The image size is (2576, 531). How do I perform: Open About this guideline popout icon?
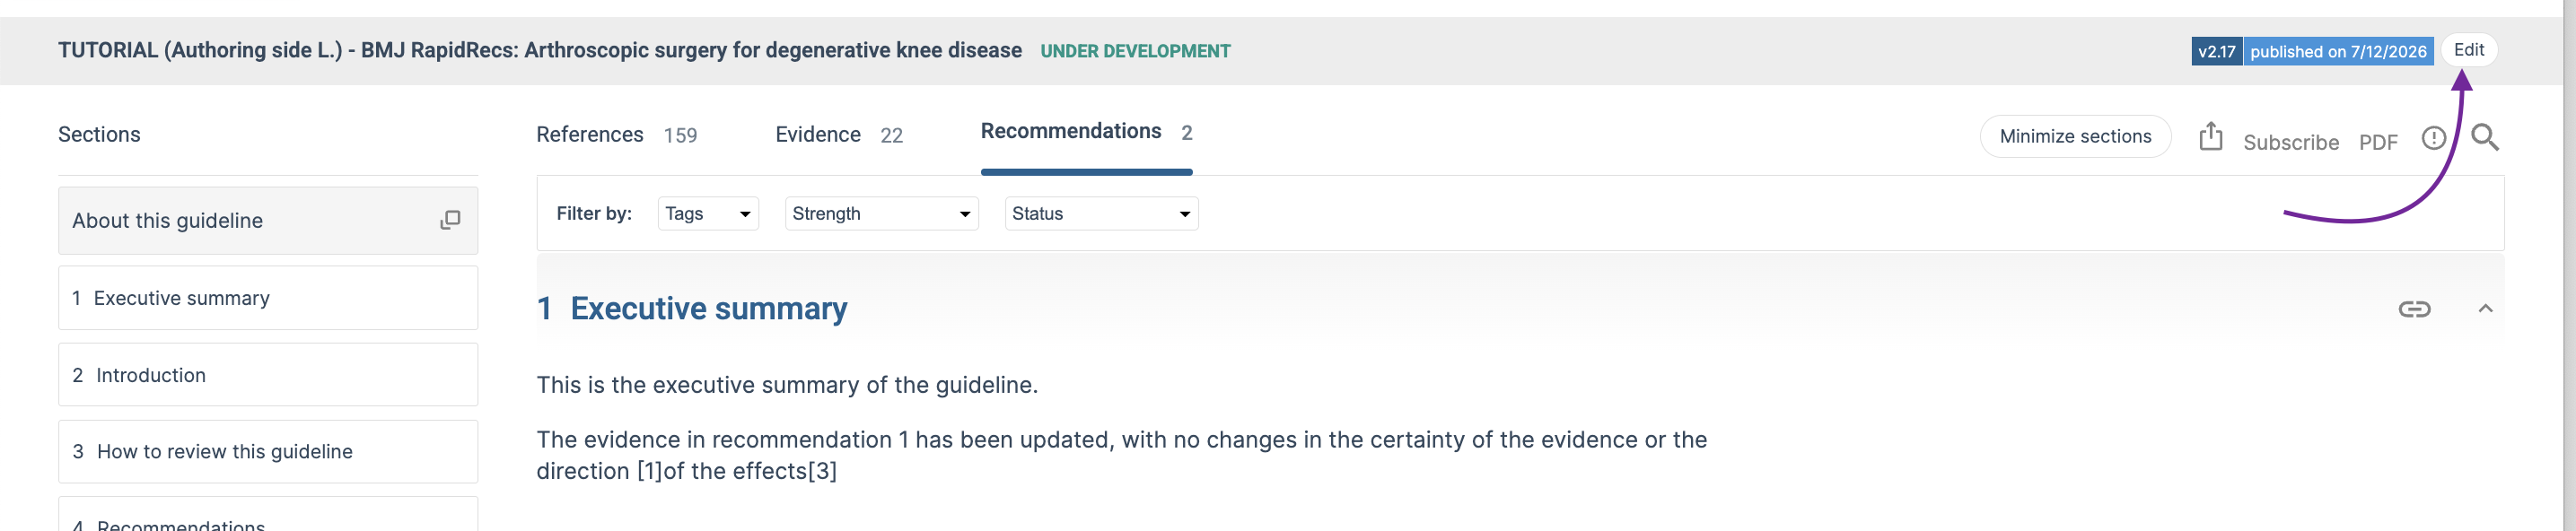450,220
